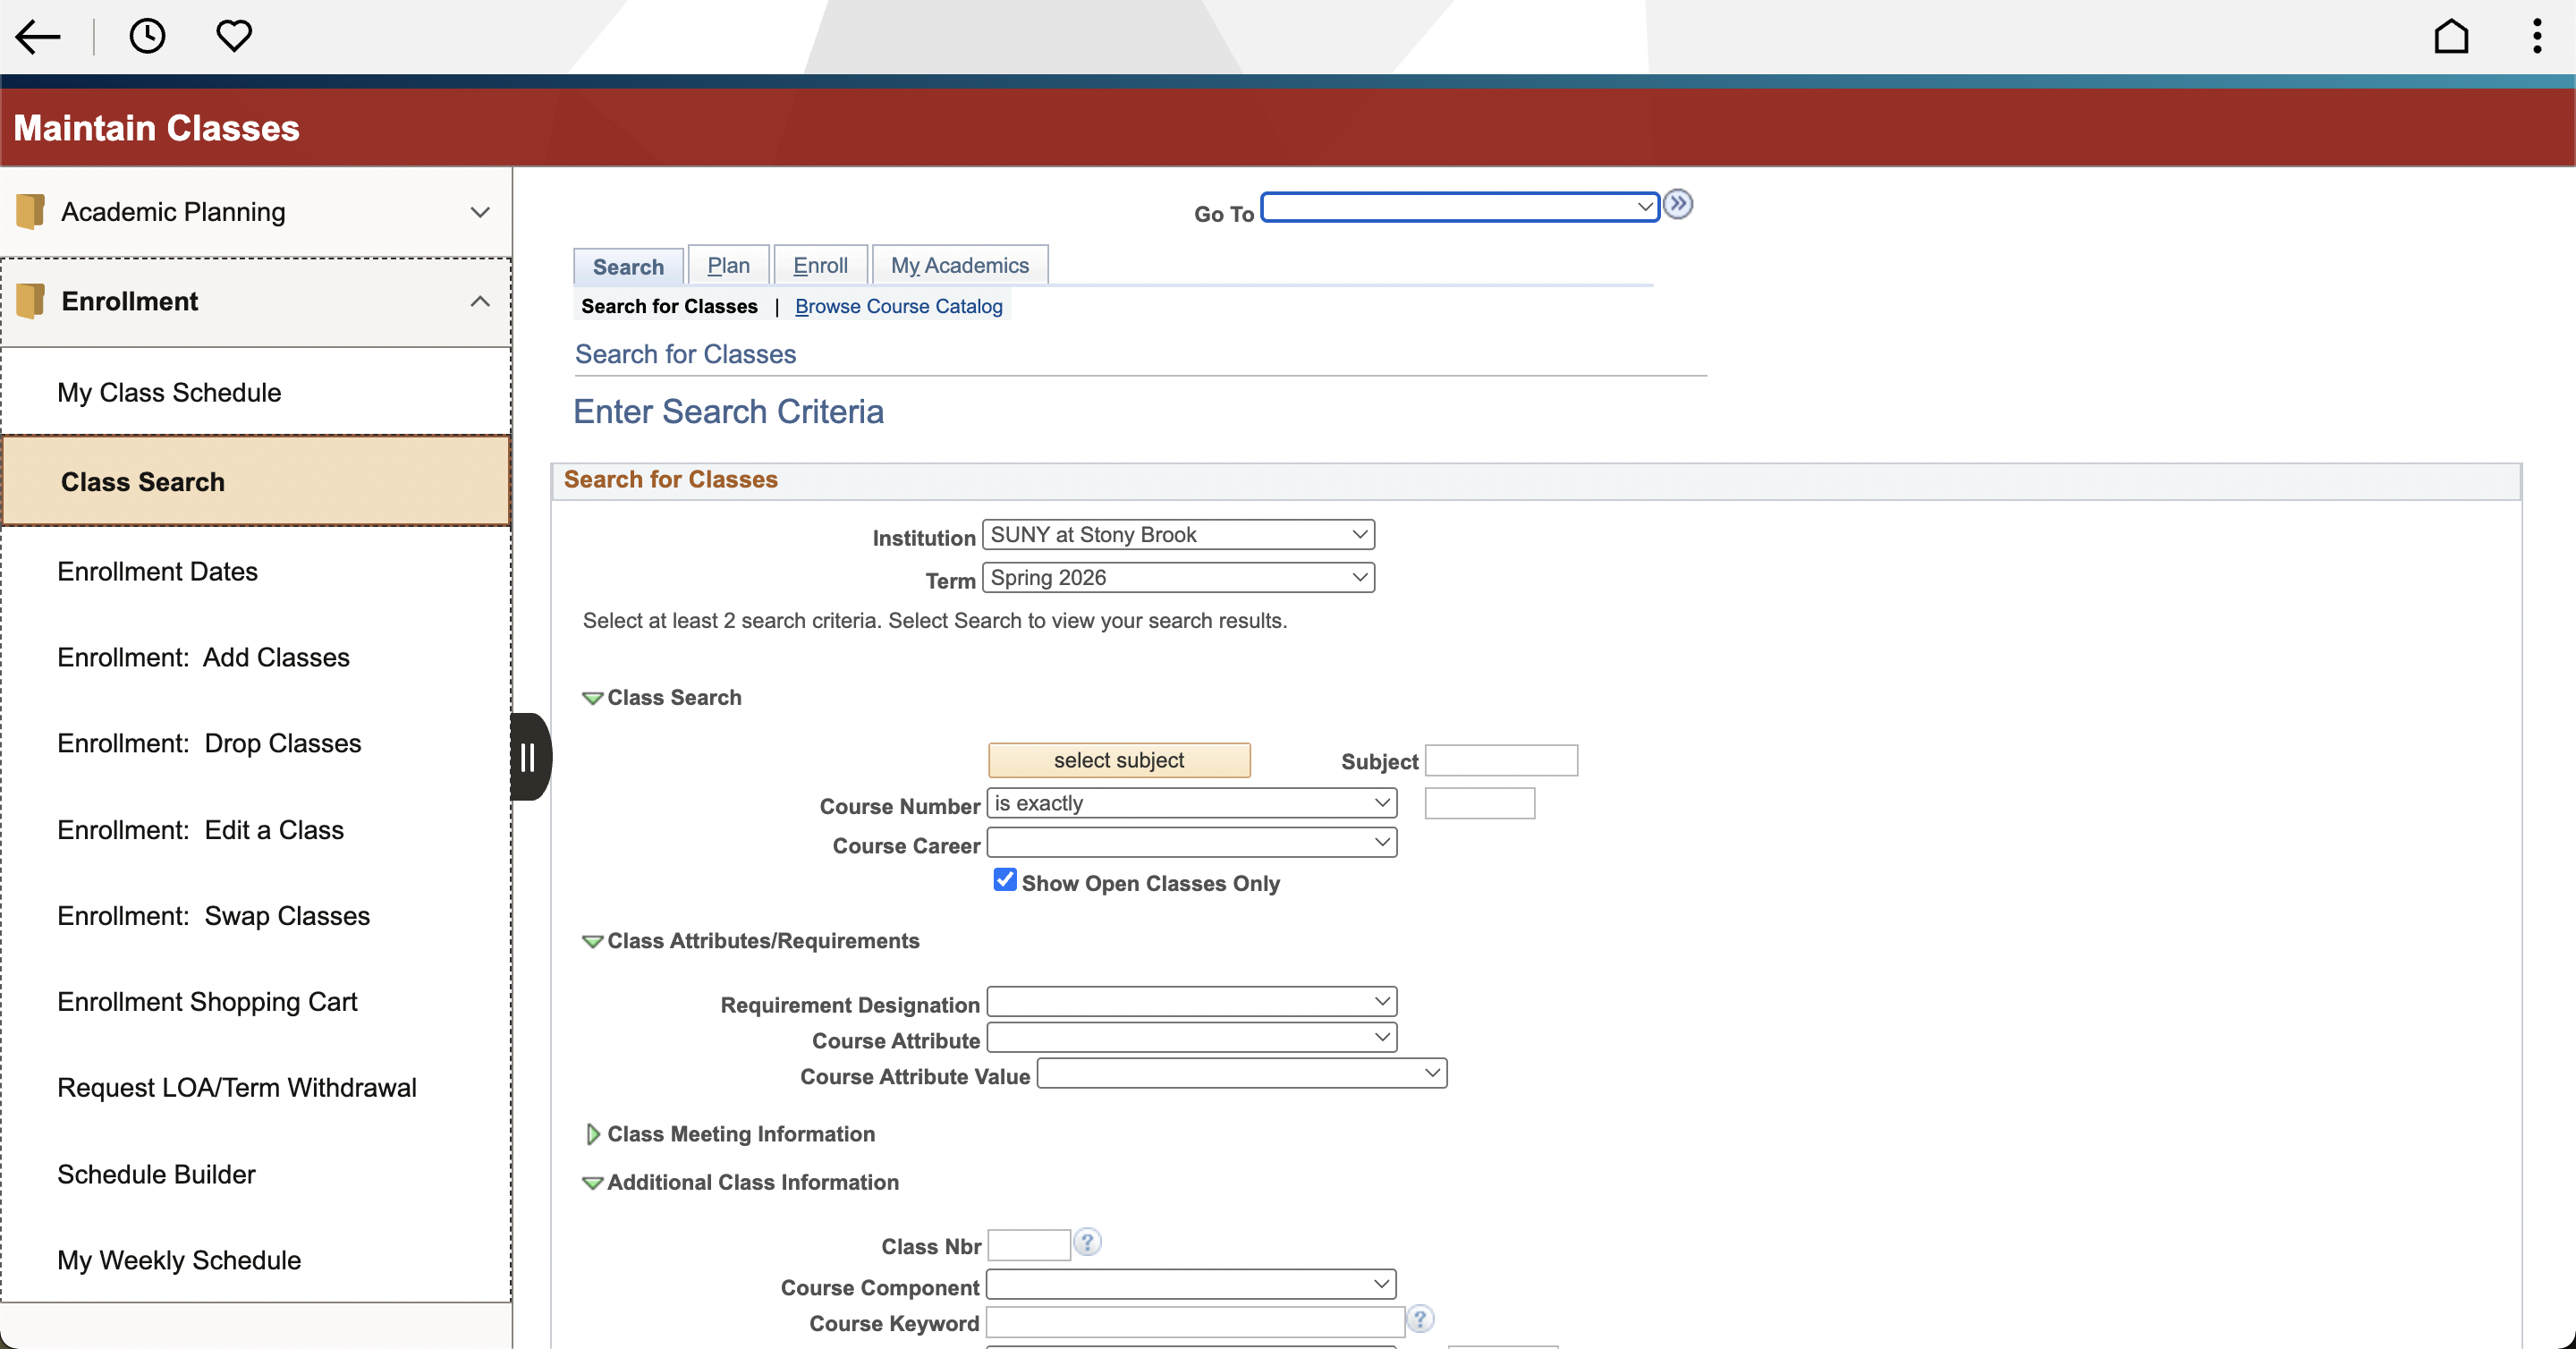The height and width of the screenshot is (1349, 2576).
Task: Open the recent history clock icon
Action: [x=147, y=36]
